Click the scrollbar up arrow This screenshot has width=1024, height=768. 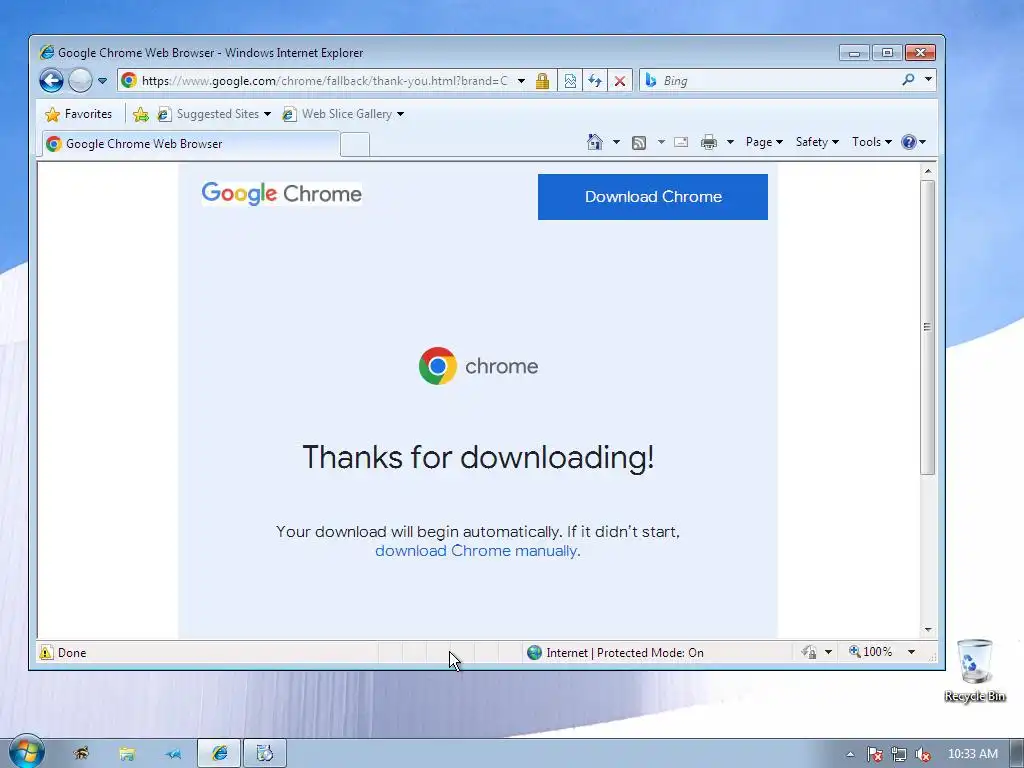point(928,171)
